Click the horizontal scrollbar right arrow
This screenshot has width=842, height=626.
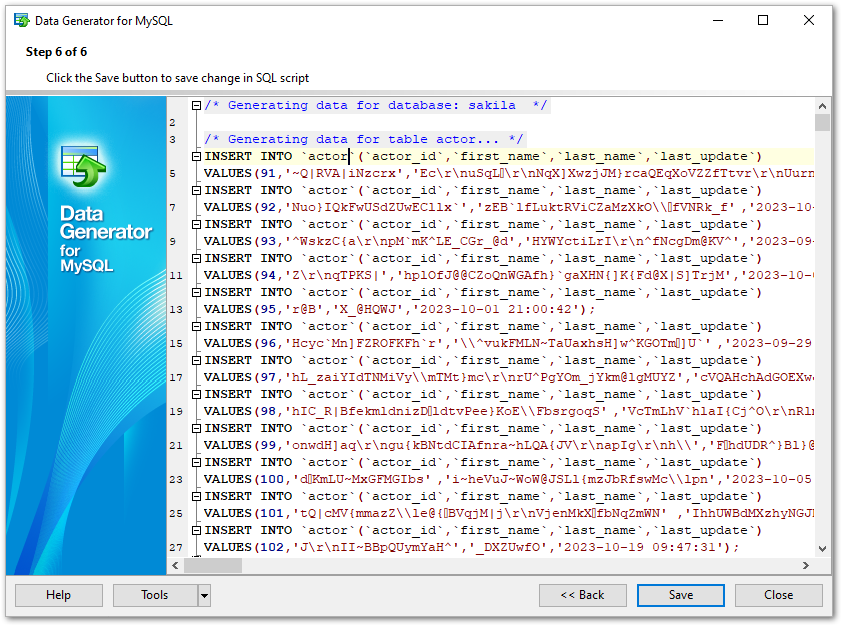tap(805, 565)
